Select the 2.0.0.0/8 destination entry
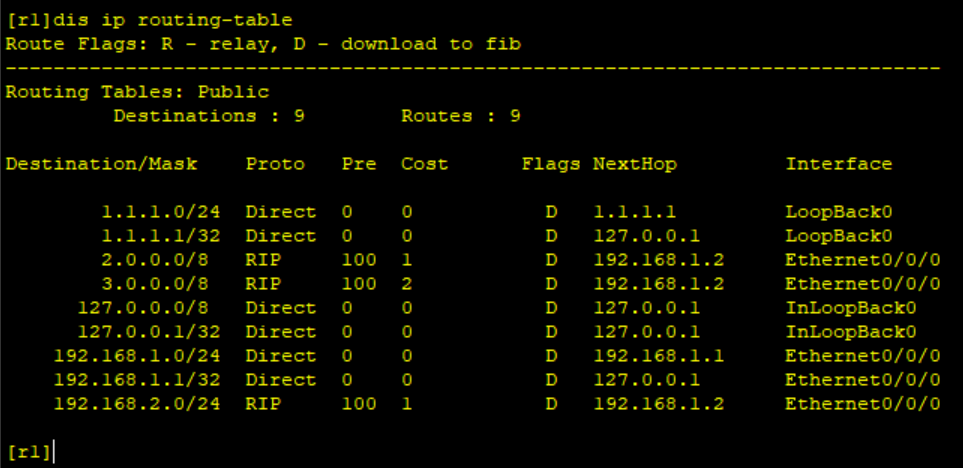Screen dimensions: 963x468 (x=155, y=260)
